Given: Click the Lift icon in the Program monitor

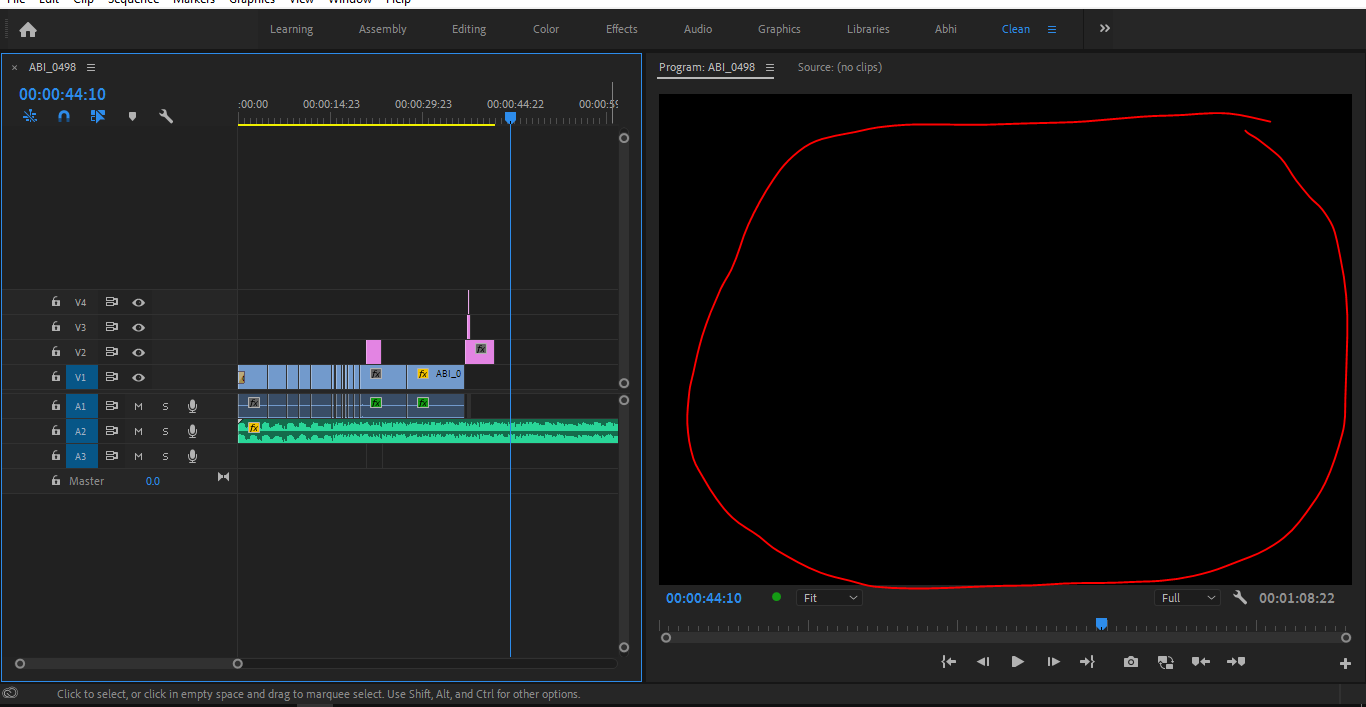Looking at the screenshot, I should (x=1200, y=661).
